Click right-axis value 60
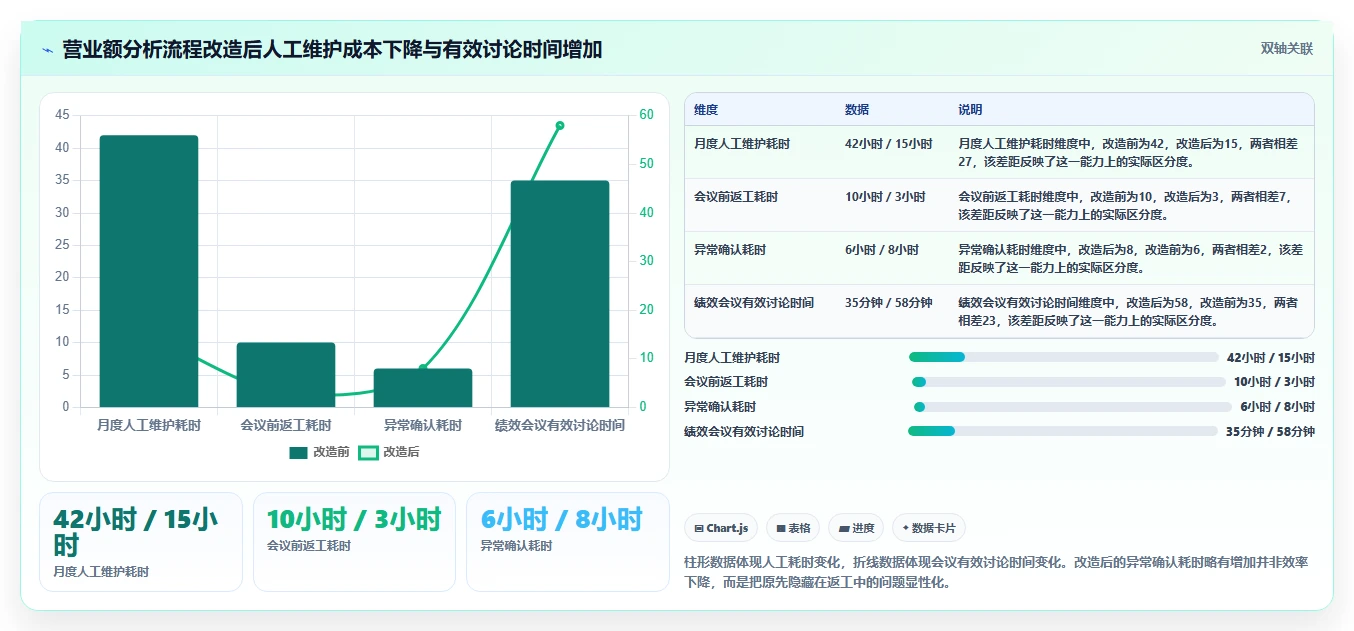 click(x=646, y=115)
